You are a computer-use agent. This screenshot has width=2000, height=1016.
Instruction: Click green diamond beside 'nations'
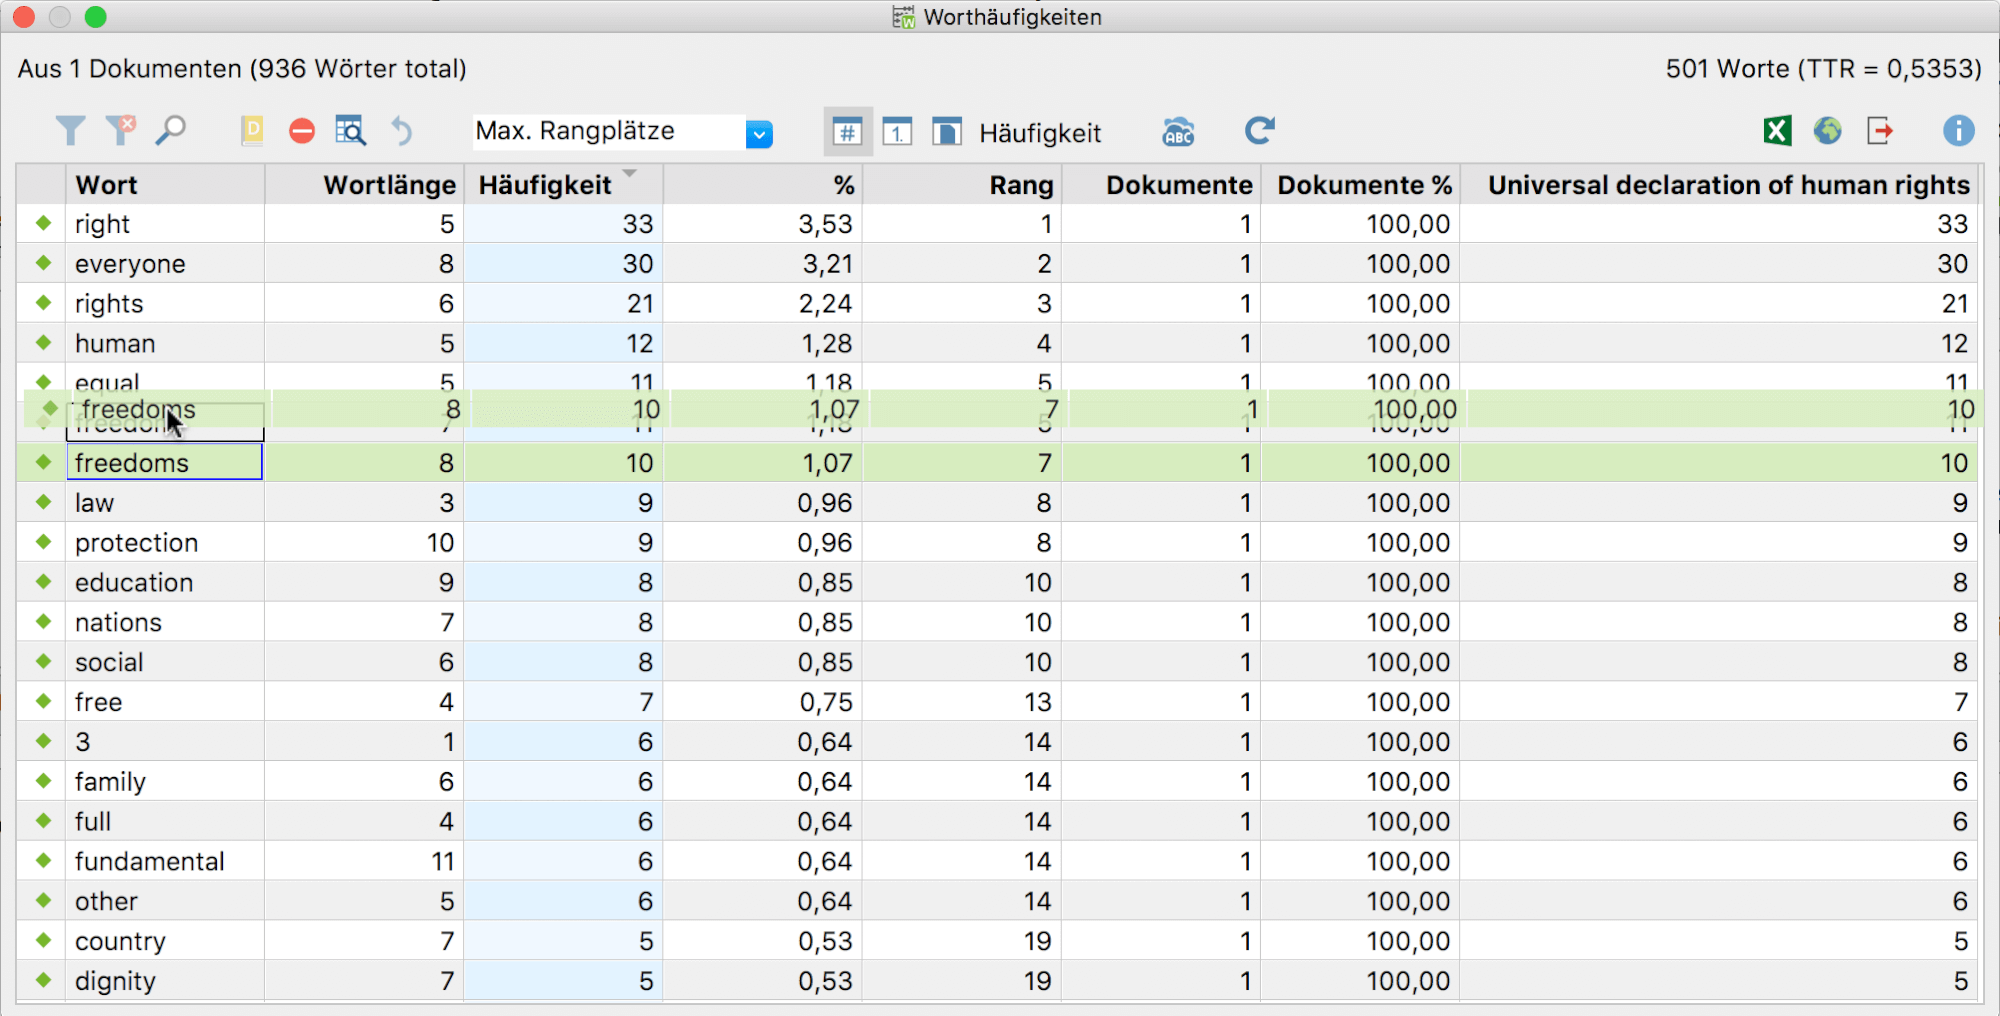43,621
